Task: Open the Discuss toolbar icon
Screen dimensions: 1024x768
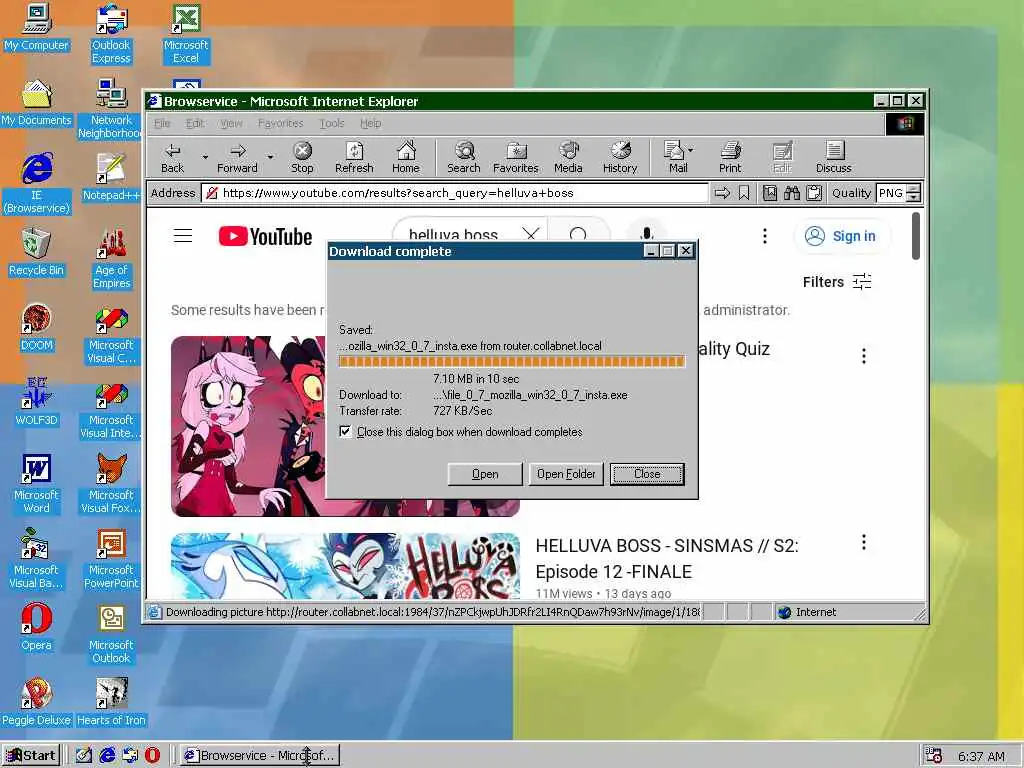Action: point(833,158)
